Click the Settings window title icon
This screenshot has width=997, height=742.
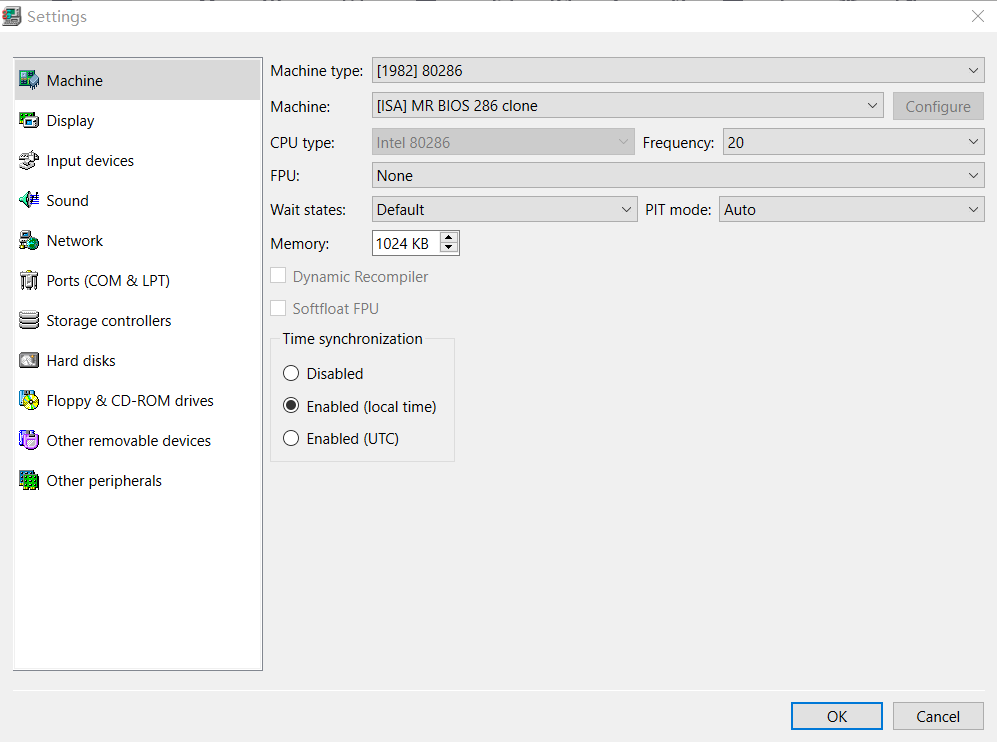pos(11,17)
